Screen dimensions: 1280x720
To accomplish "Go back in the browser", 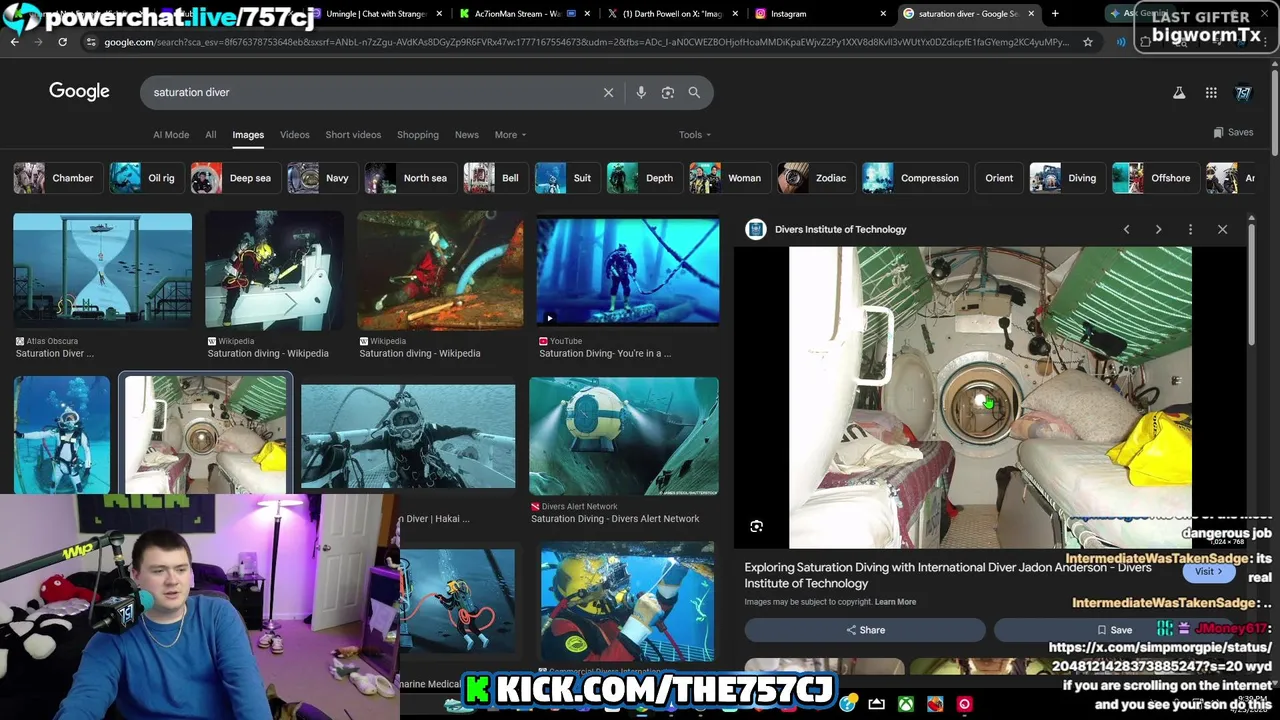I will point(14,42).
